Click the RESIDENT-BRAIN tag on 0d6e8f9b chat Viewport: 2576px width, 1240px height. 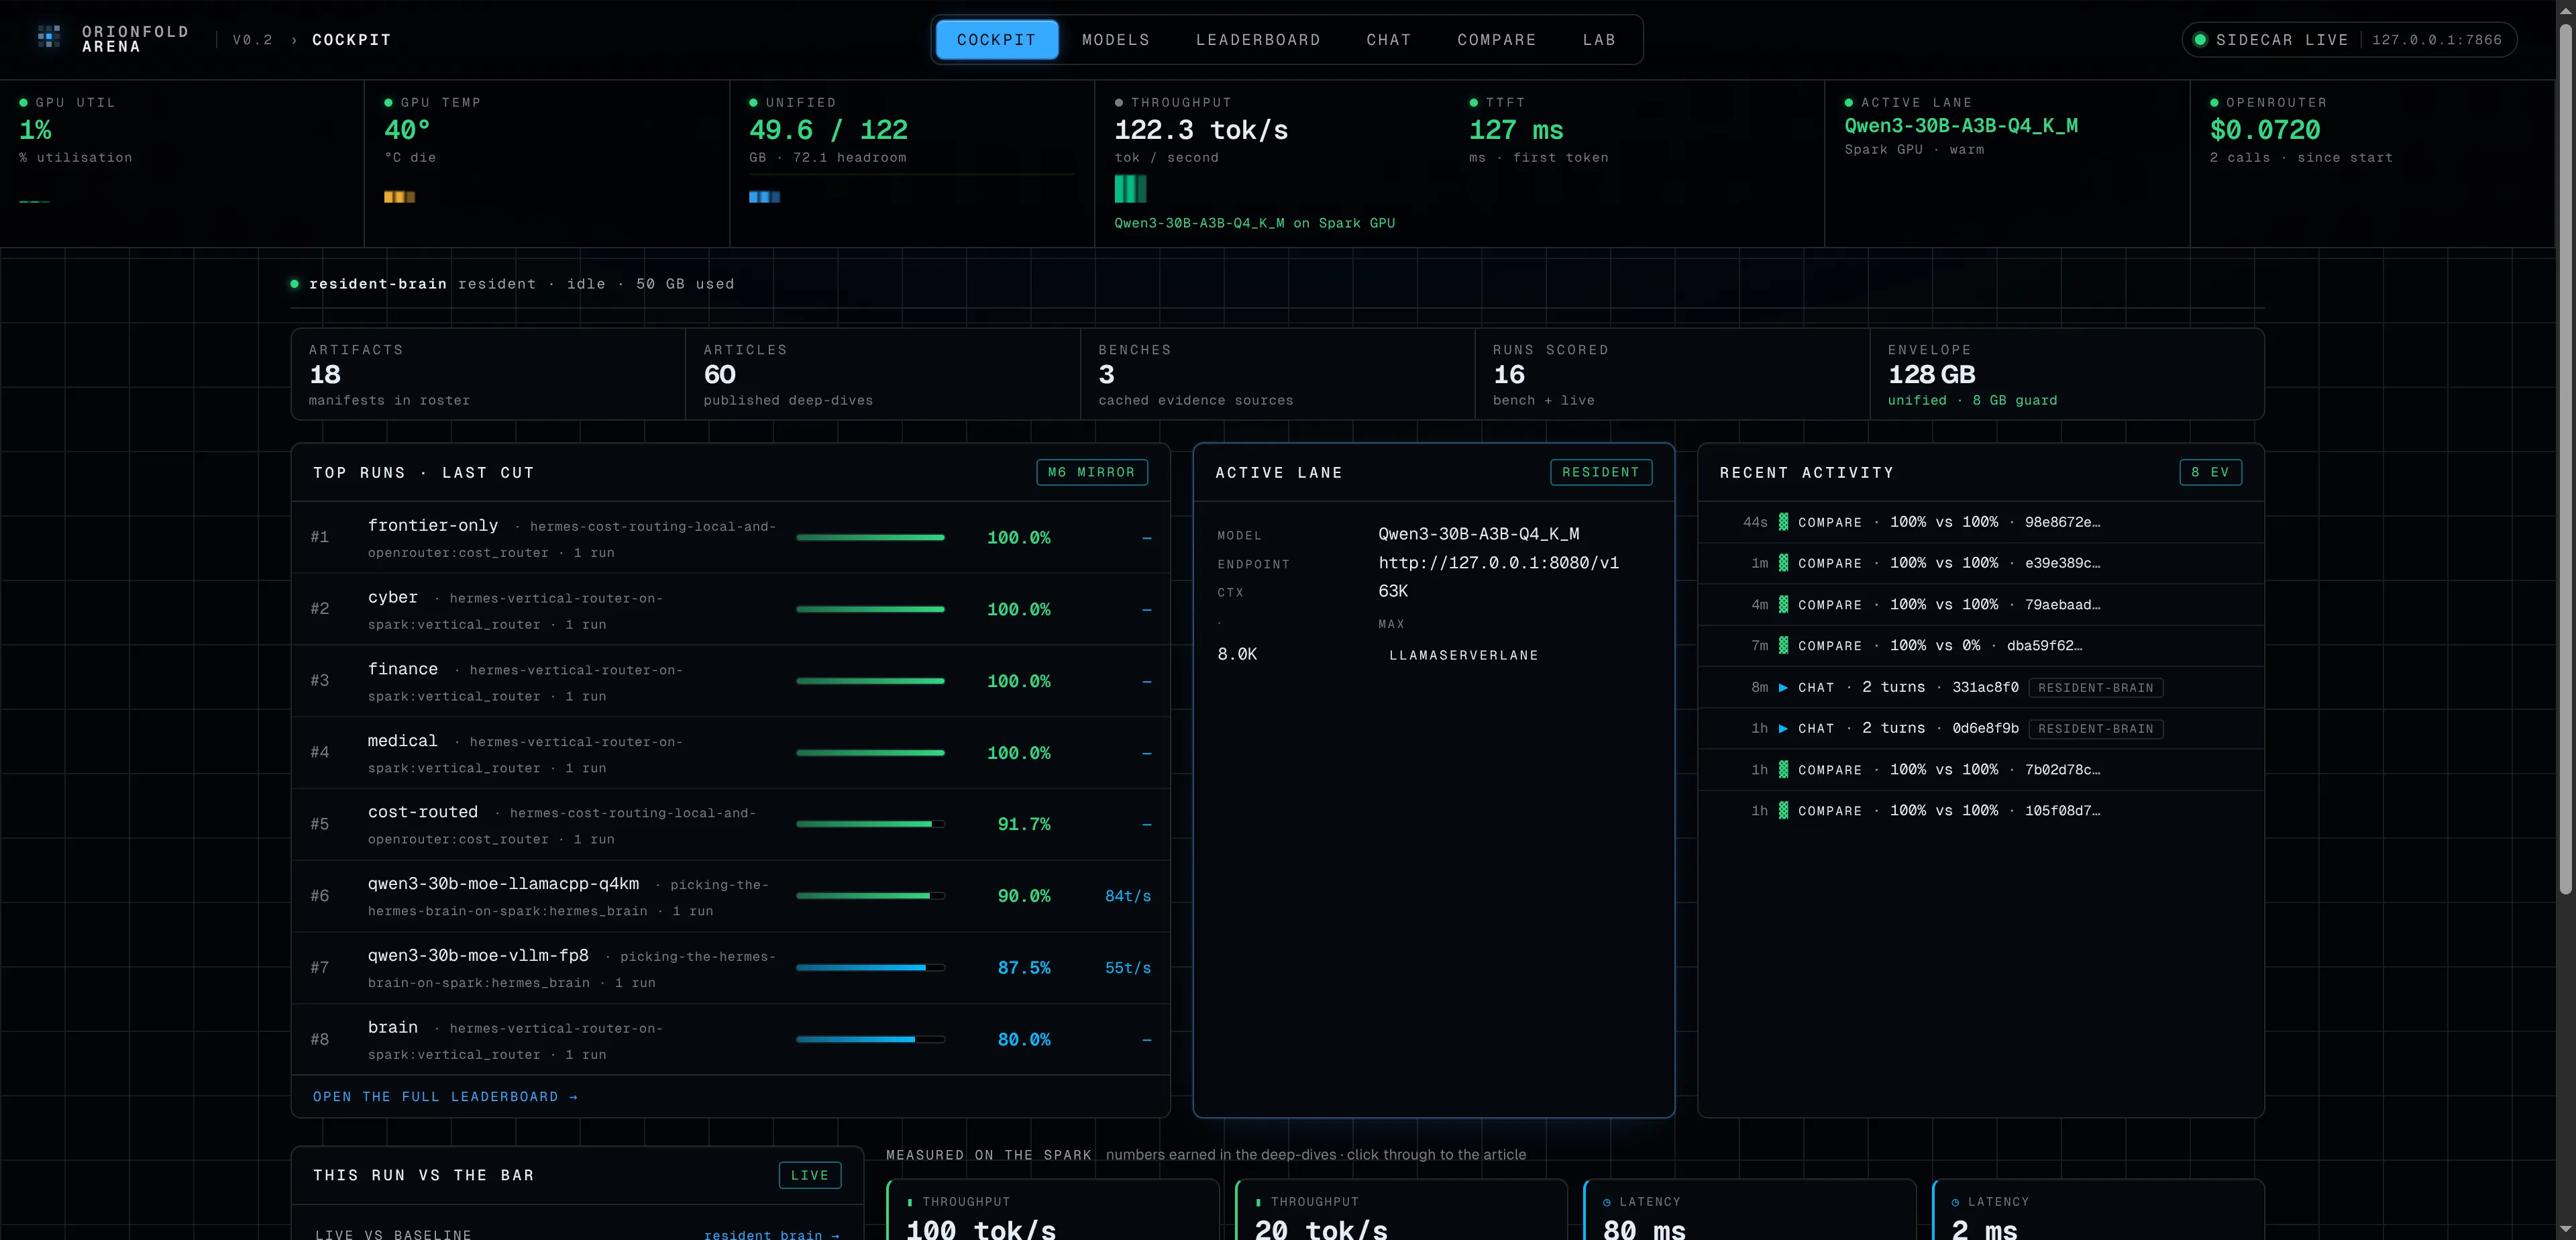(2096, 729)
